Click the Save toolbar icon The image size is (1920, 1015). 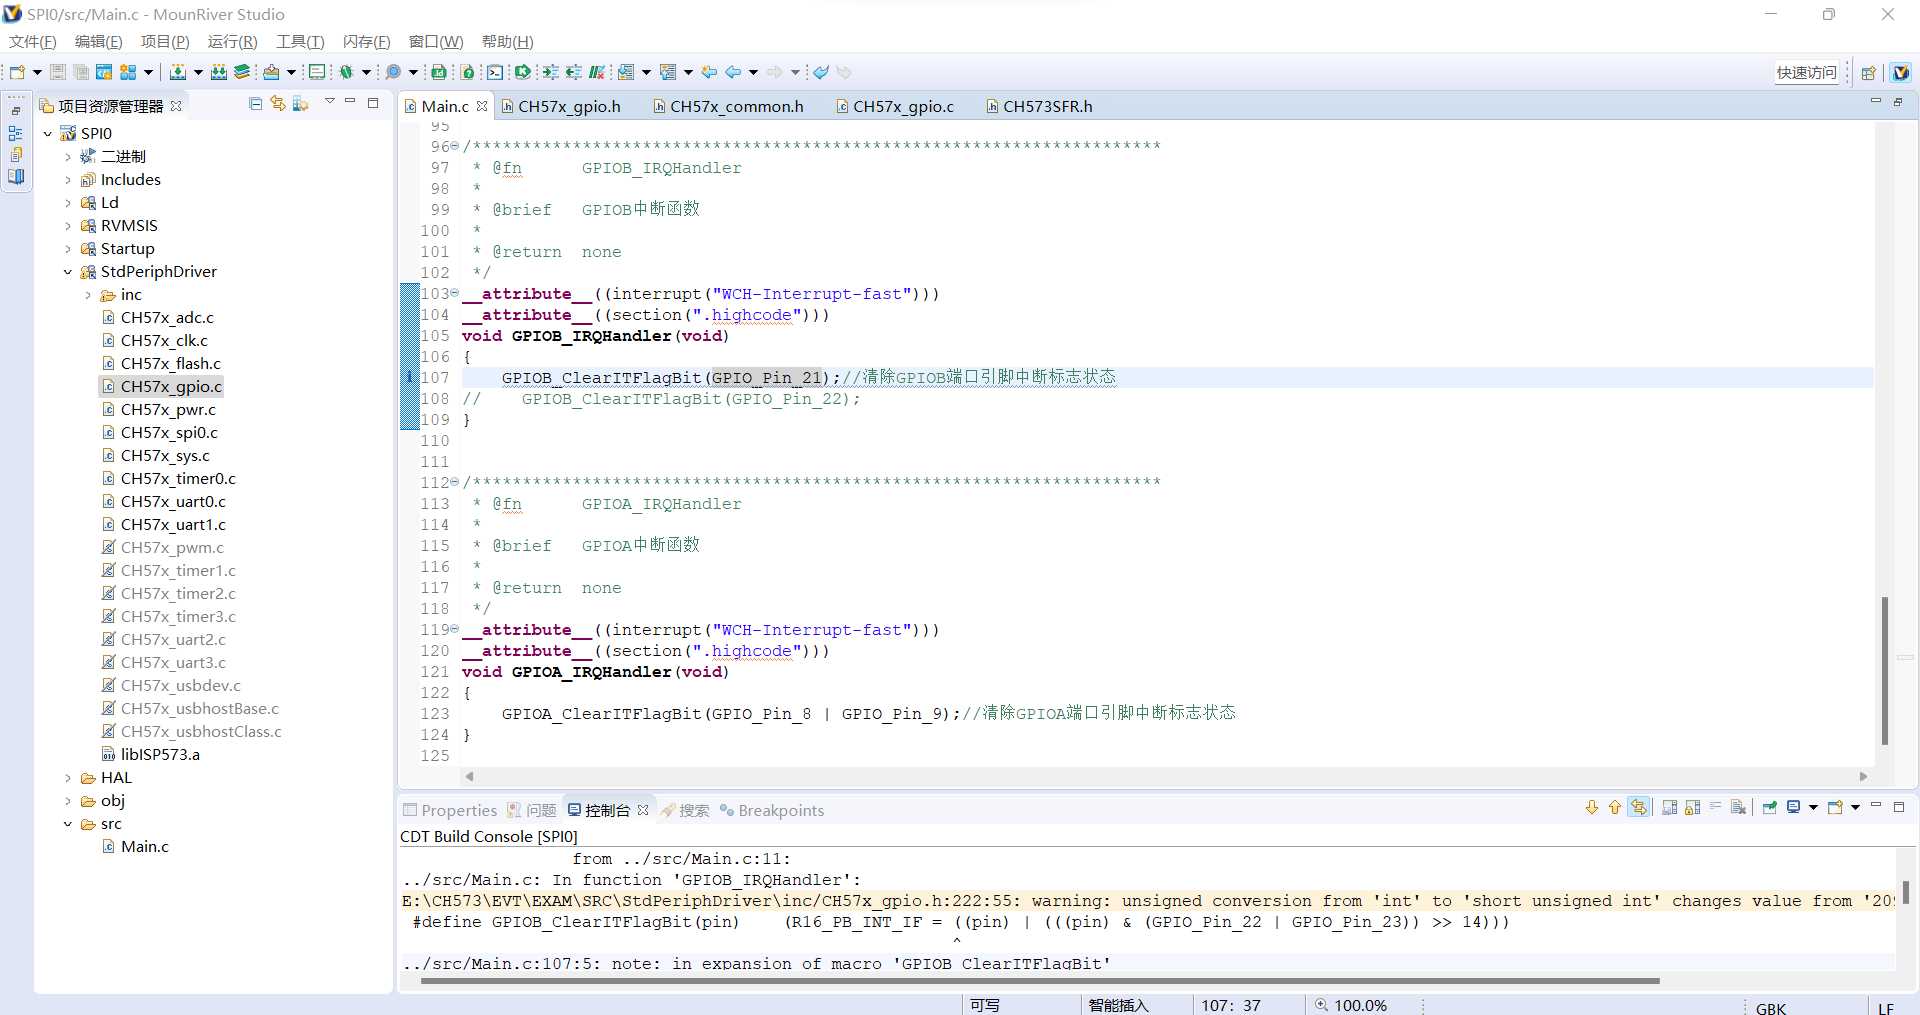point(58,72)
